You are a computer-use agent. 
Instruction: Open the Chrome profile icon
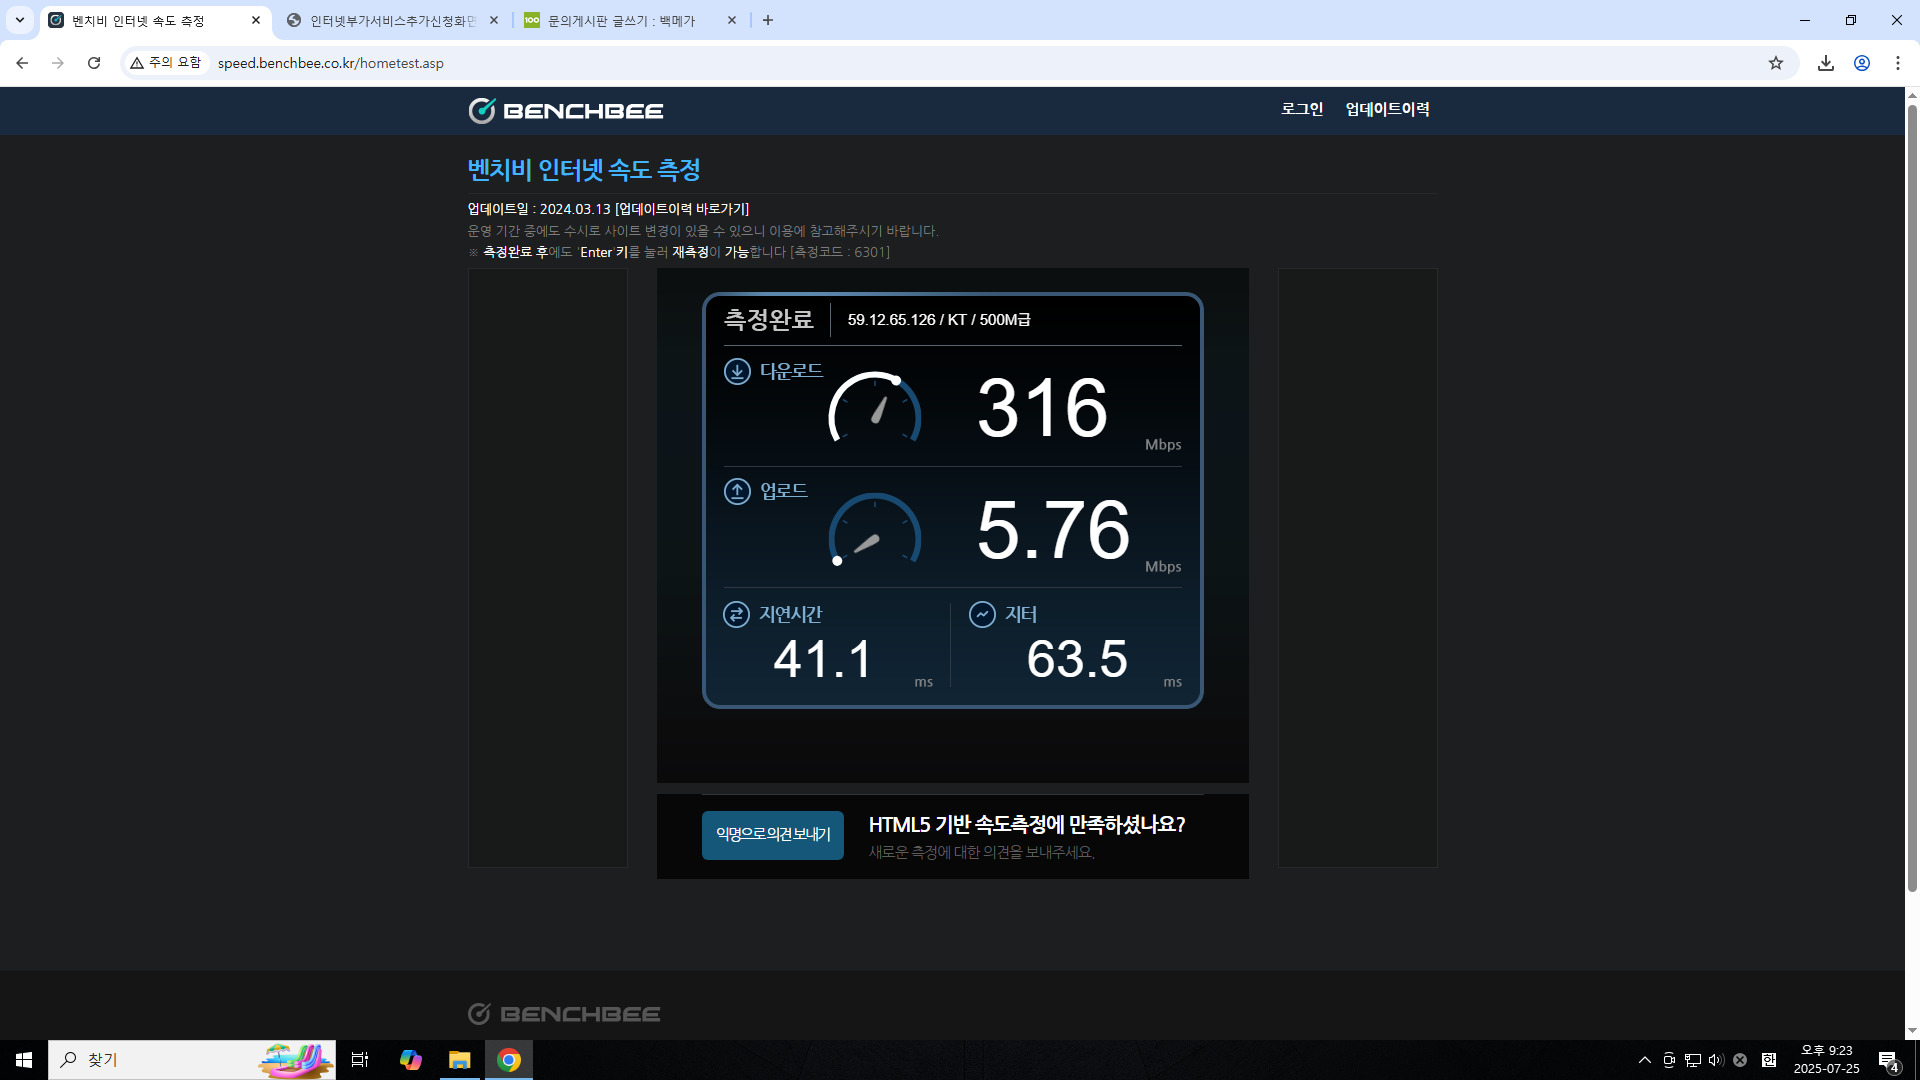(1862, 63)
